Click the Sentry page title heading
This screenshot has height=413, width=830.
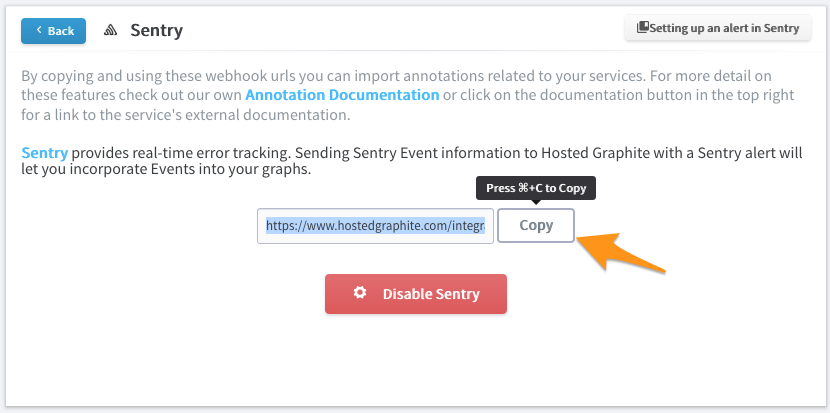coord(157,30)
